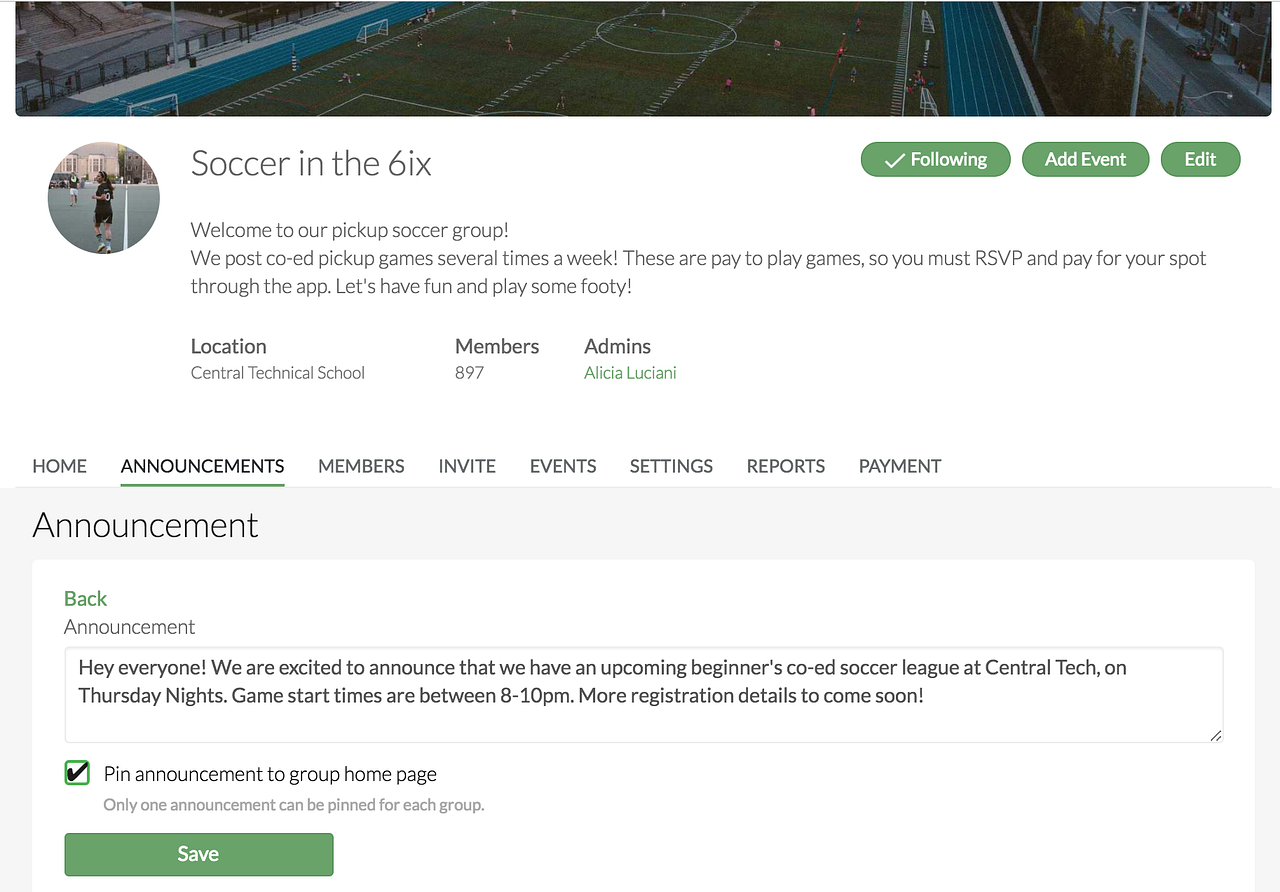Click the Following button with checkmark

click(935, 160)
